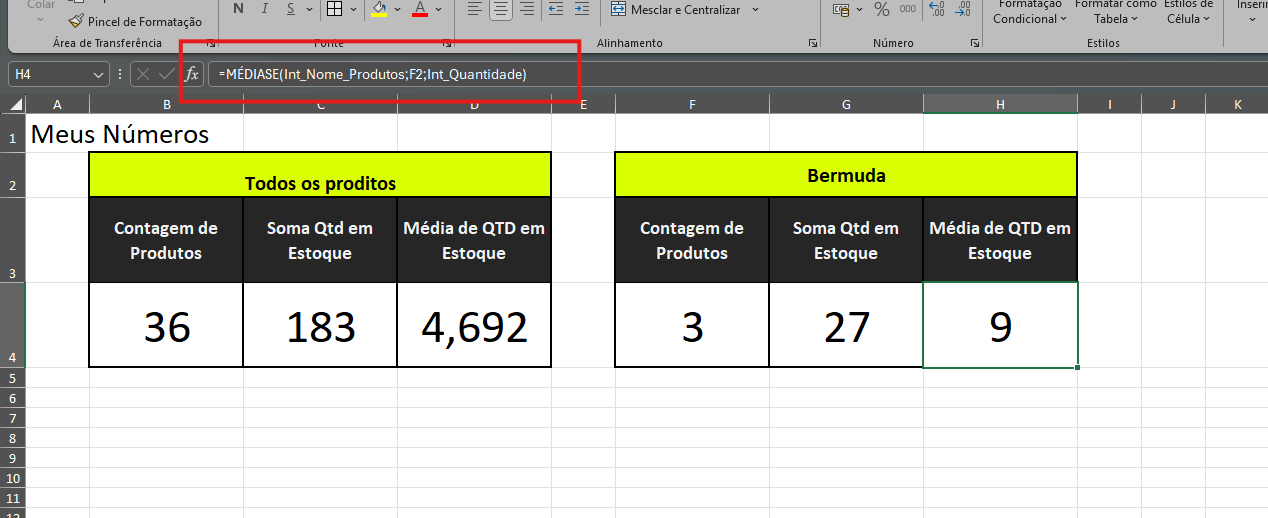Click 'Média de QTD em Estoque' under Bermuda
The image size is (1268, 518).
point(1000,240)
